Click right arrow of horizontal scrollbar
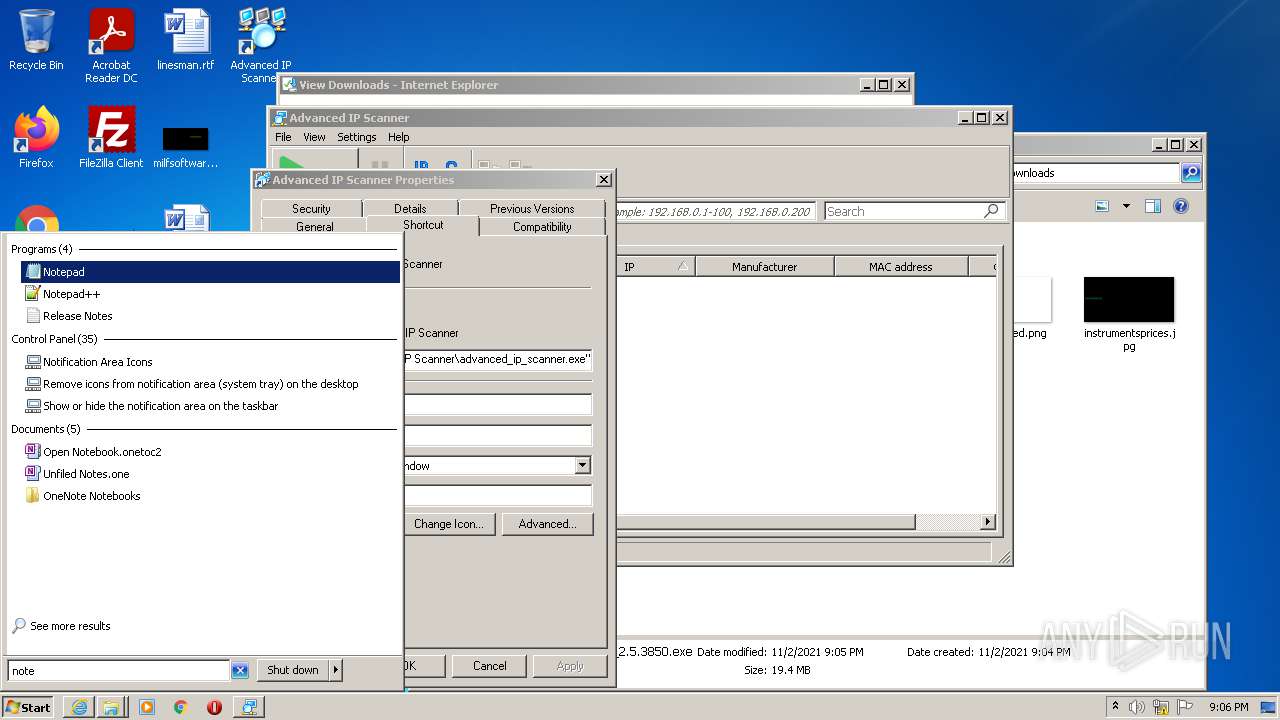Image resolution: width=1280 pixels, height=720 pixels. tap(988, 522)
